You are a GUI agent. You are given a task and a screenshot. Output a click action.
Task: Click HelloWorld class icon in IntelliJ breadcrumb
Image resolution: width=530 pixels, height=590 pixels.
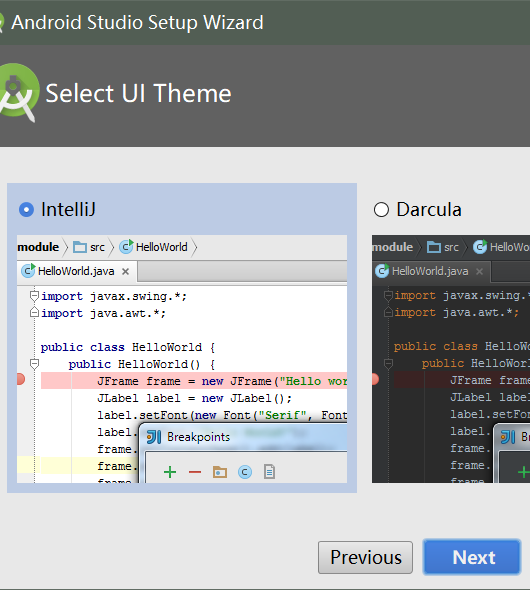click(126, 247)
